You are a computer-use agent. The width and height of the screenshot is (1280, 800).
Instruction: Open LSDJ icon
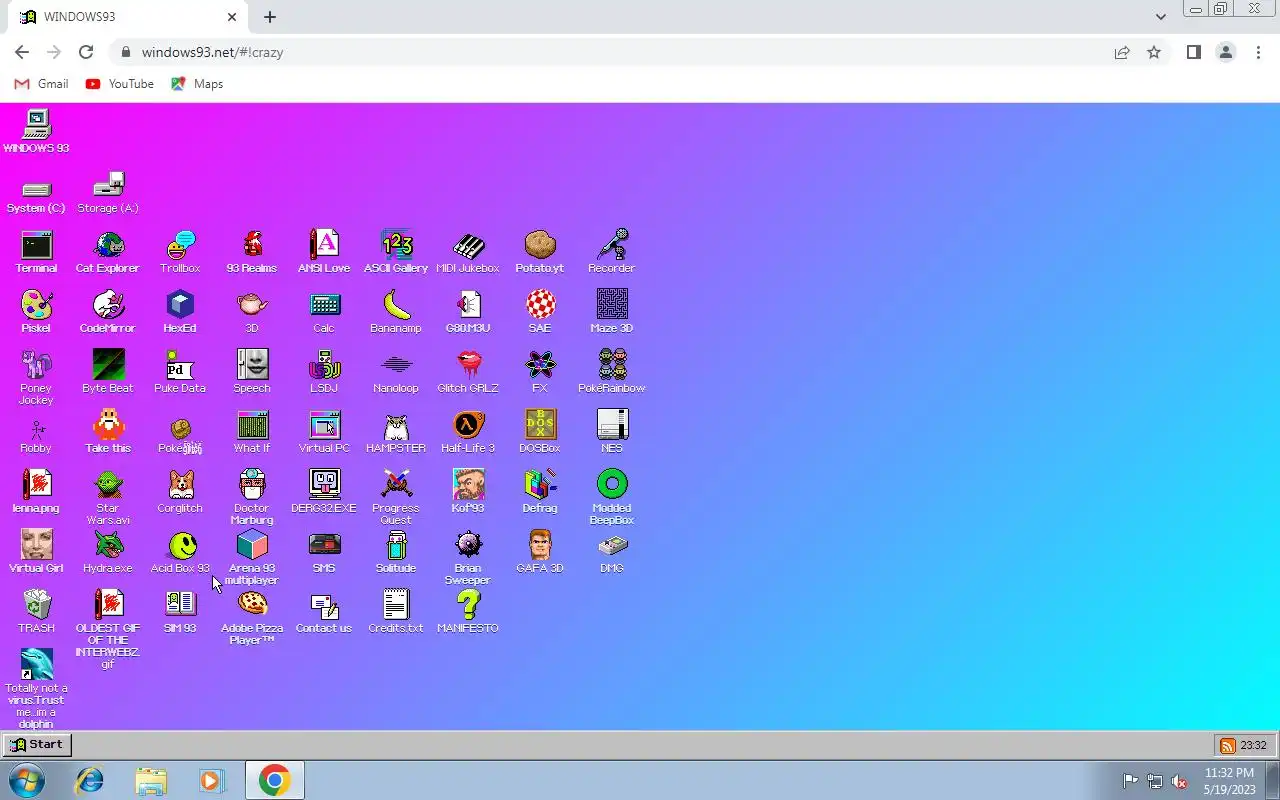click(x=324, y=371)
